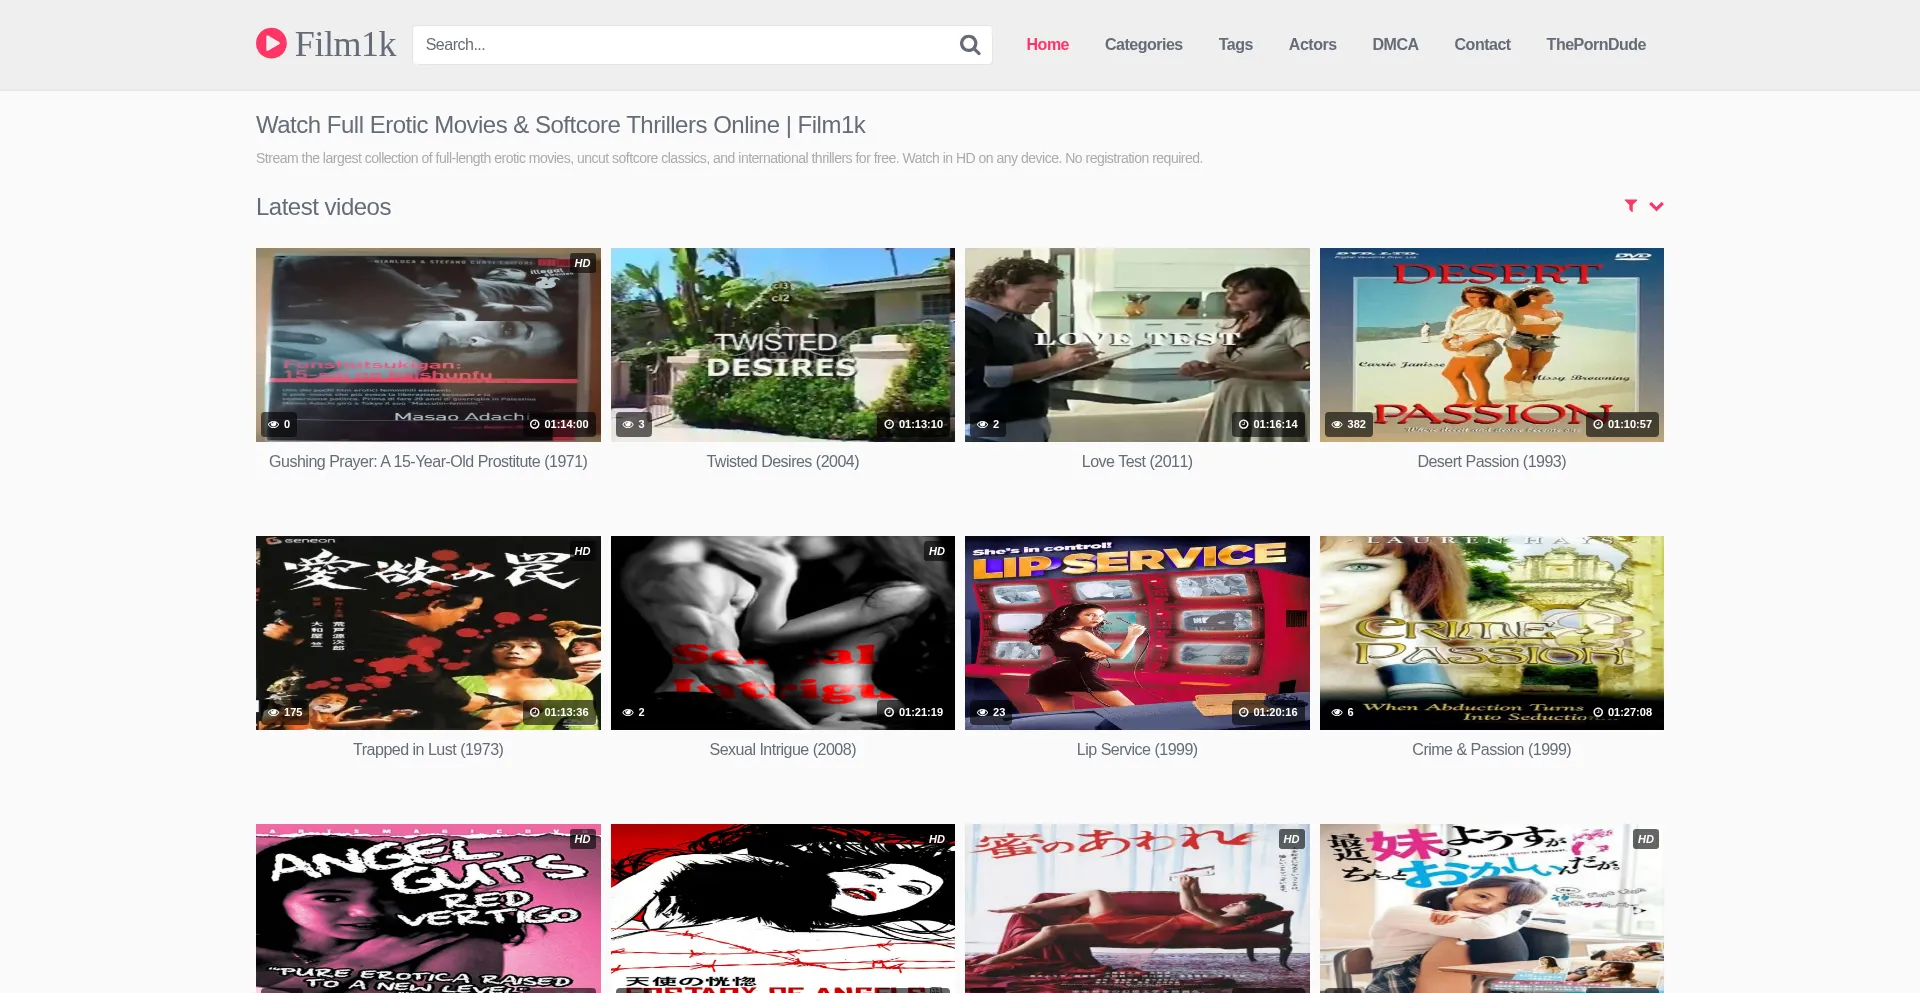Viewport: 1920px width, 993px height.
Task: Click the HD badge on the red-couch poster
Action: tap(1292, 839)
